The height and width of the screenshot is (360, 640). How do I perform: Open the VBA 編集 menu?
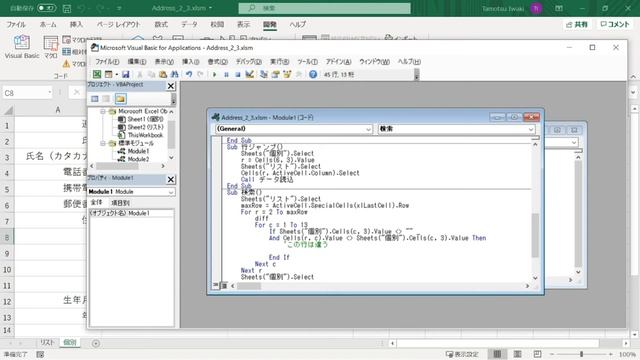tap(137, 62)
